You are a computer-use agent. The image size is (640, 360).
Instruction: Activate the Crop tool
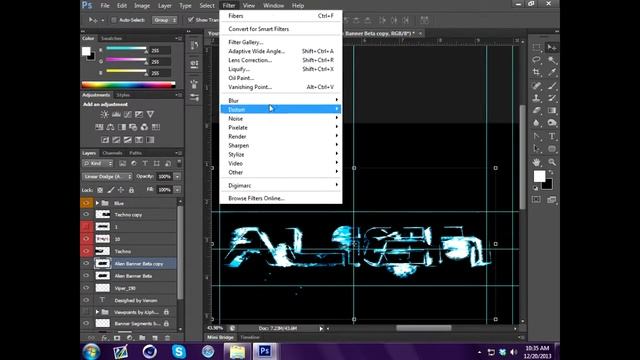point(537,73)
